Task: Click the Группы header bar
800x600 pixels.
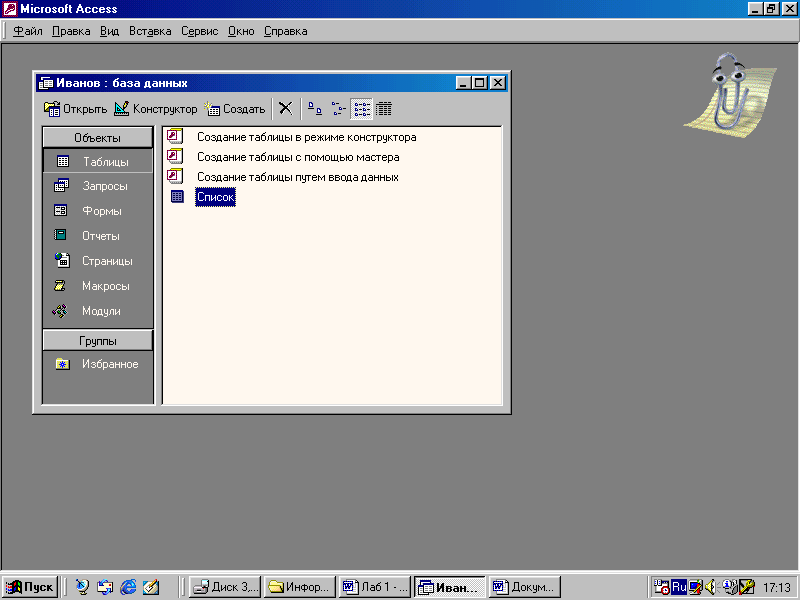Action: coord(97,340)
